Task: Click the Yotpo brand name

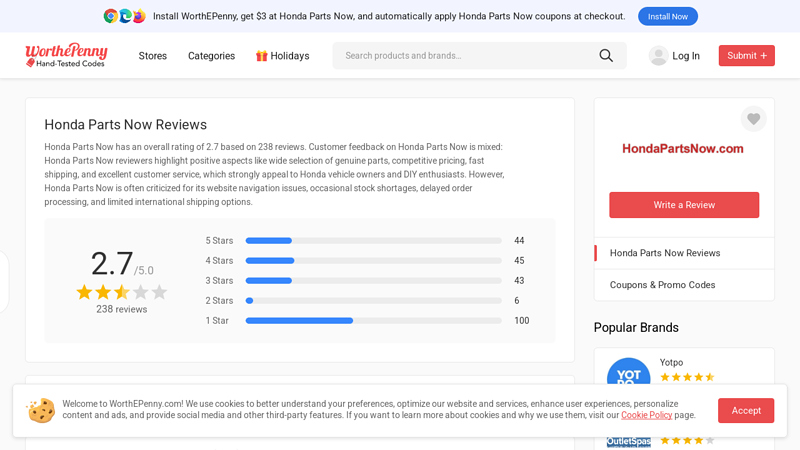Action: 671,362
